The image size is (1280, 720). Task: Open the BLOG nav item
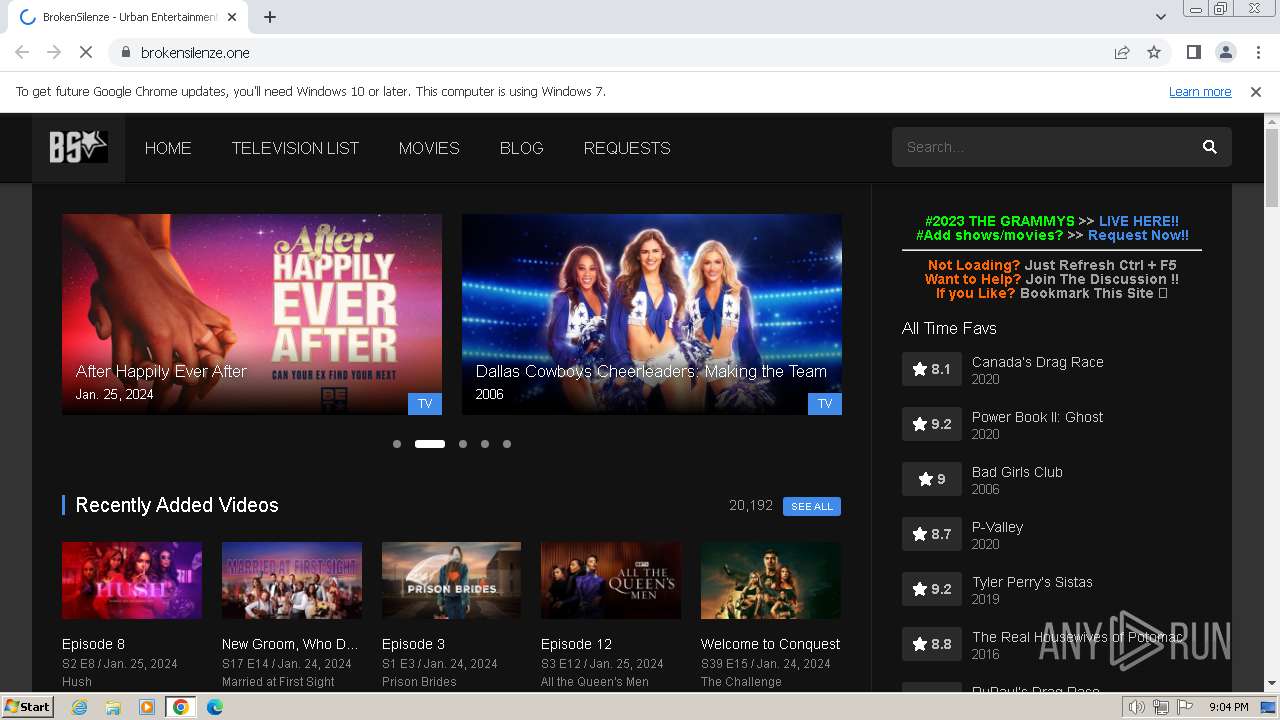tap(522, 148)
